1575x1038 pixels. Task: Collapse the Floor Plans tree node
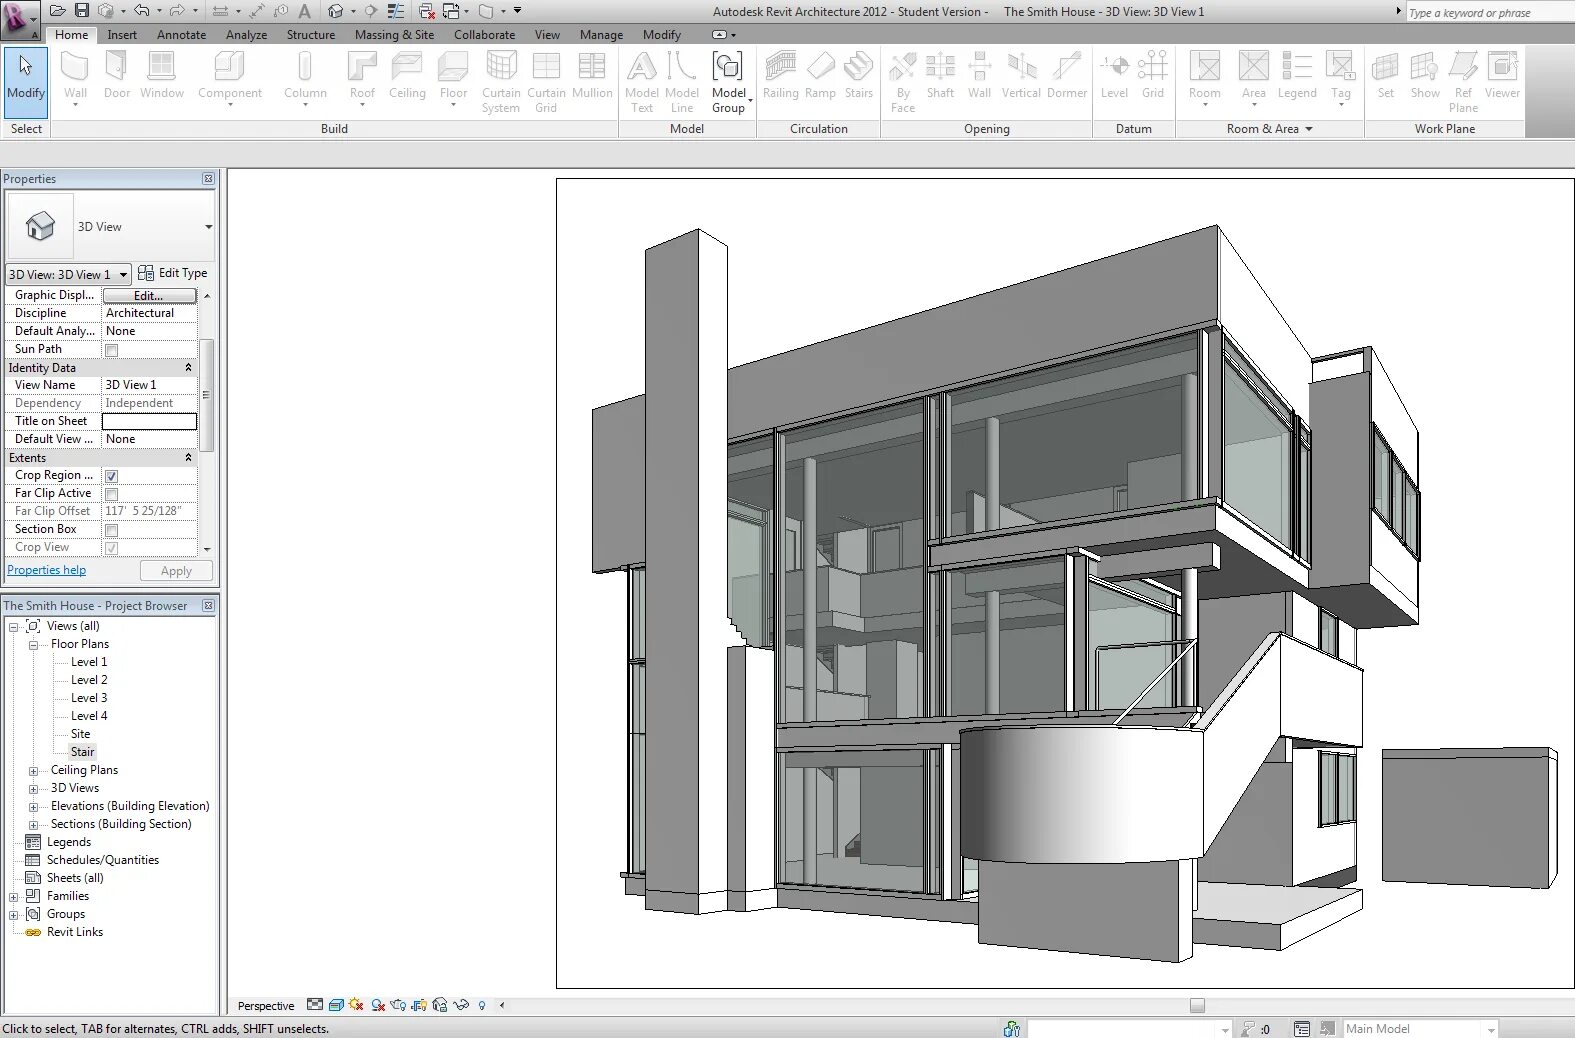pos(33,645)
